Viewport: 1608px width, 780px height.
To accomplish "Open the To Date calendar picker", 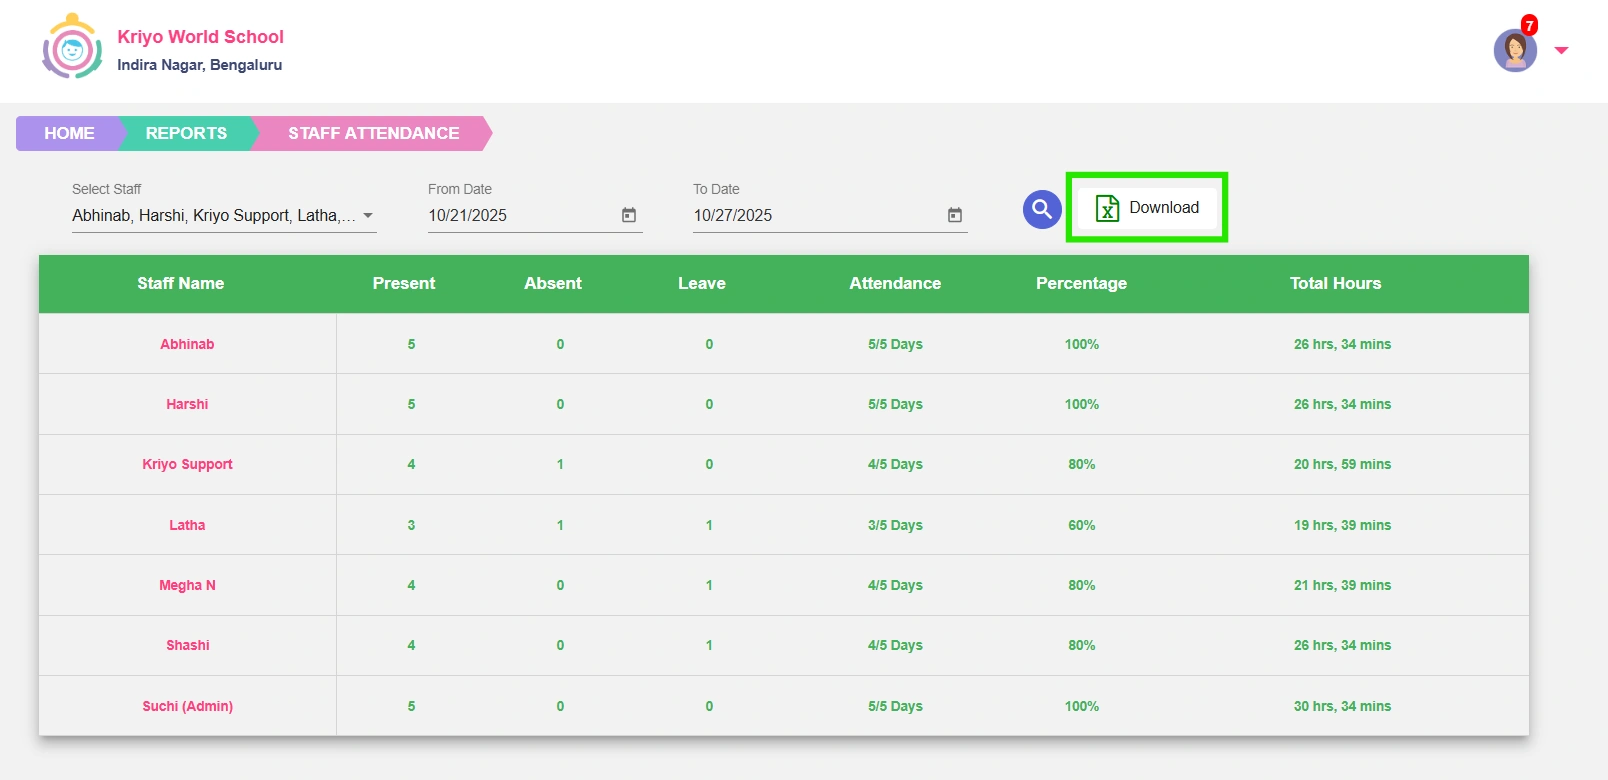I will point(955,215).
